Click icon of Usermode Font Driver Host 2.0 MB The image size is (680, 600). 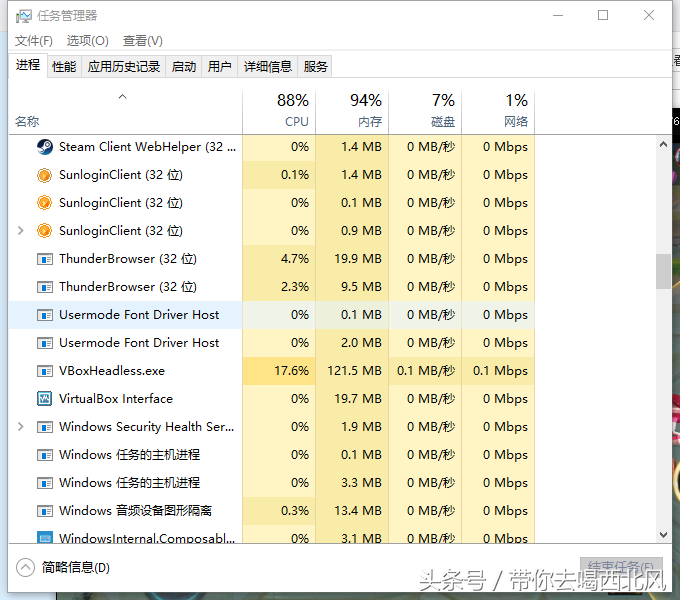click(45, 343)
